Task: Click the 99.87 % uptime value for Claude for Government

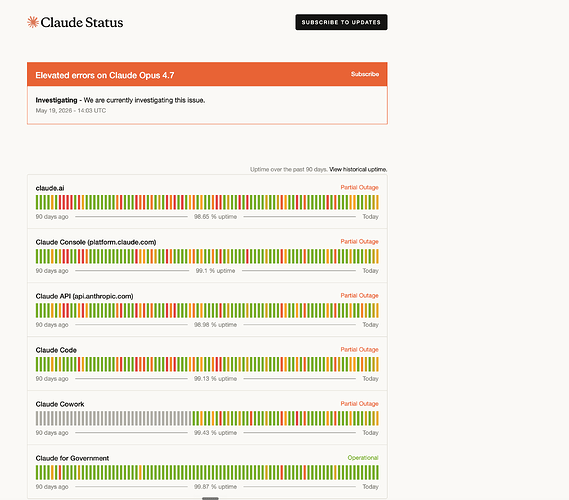Action: pos(215,487)
